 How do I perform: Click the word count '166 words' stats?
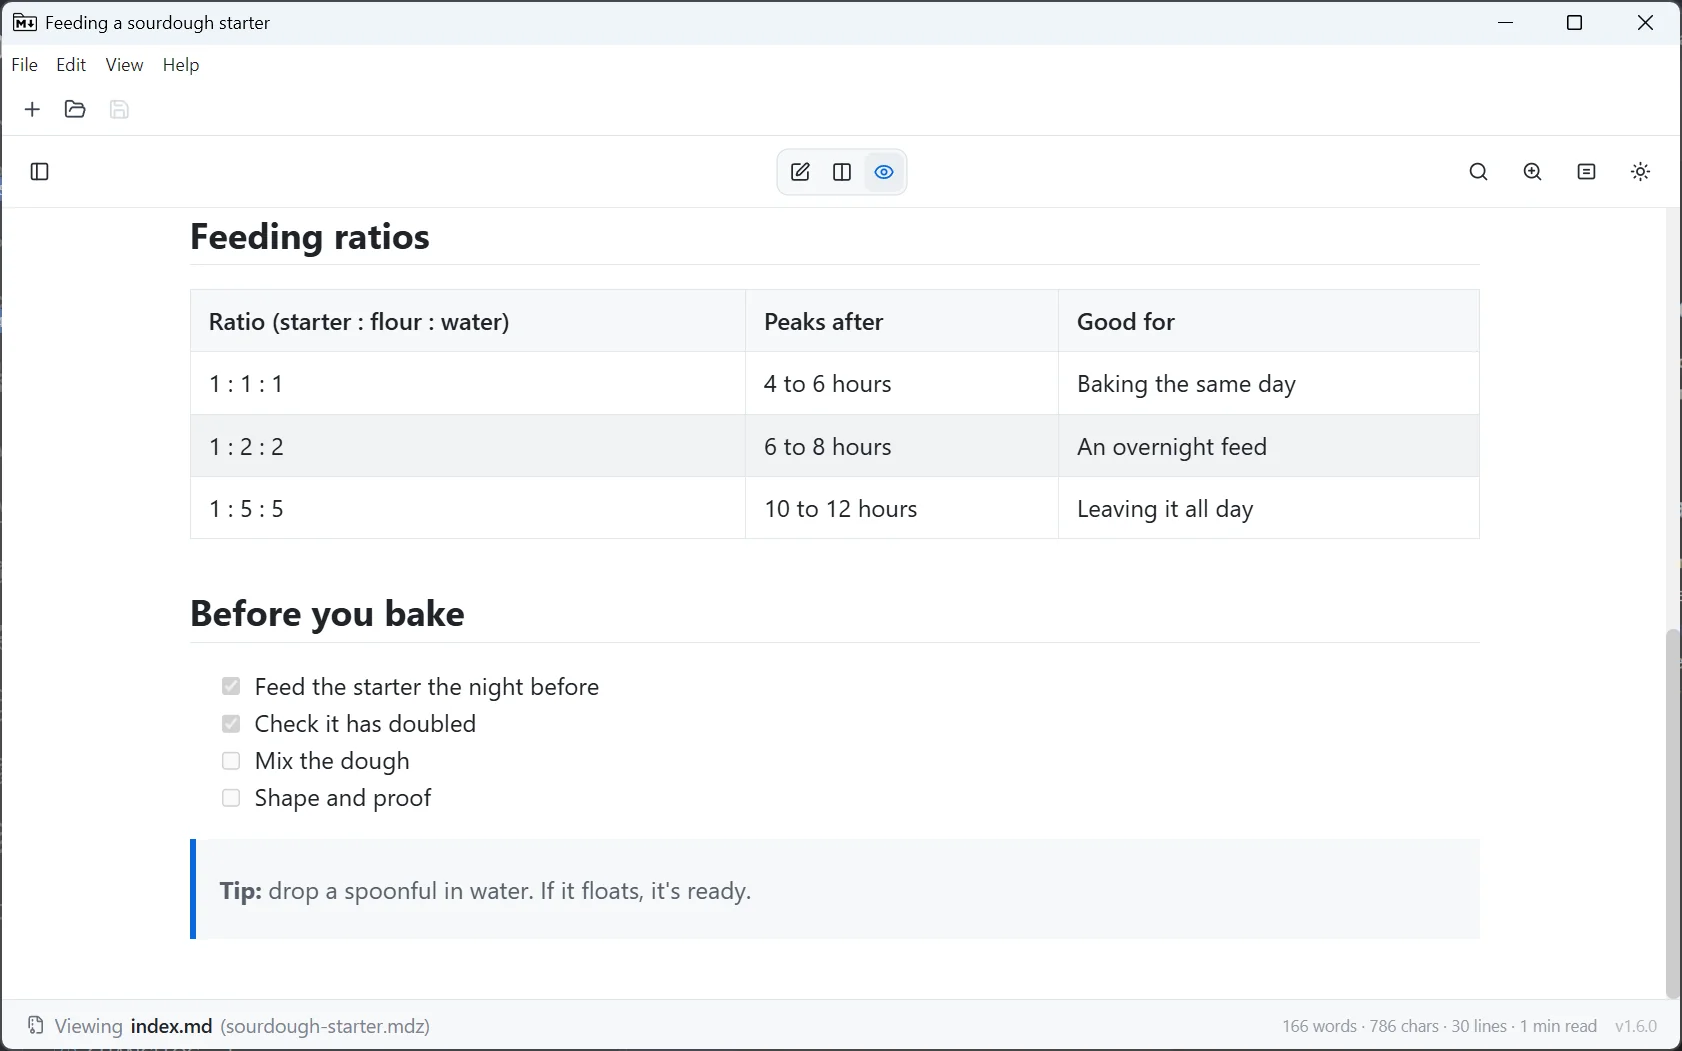1319,1026
